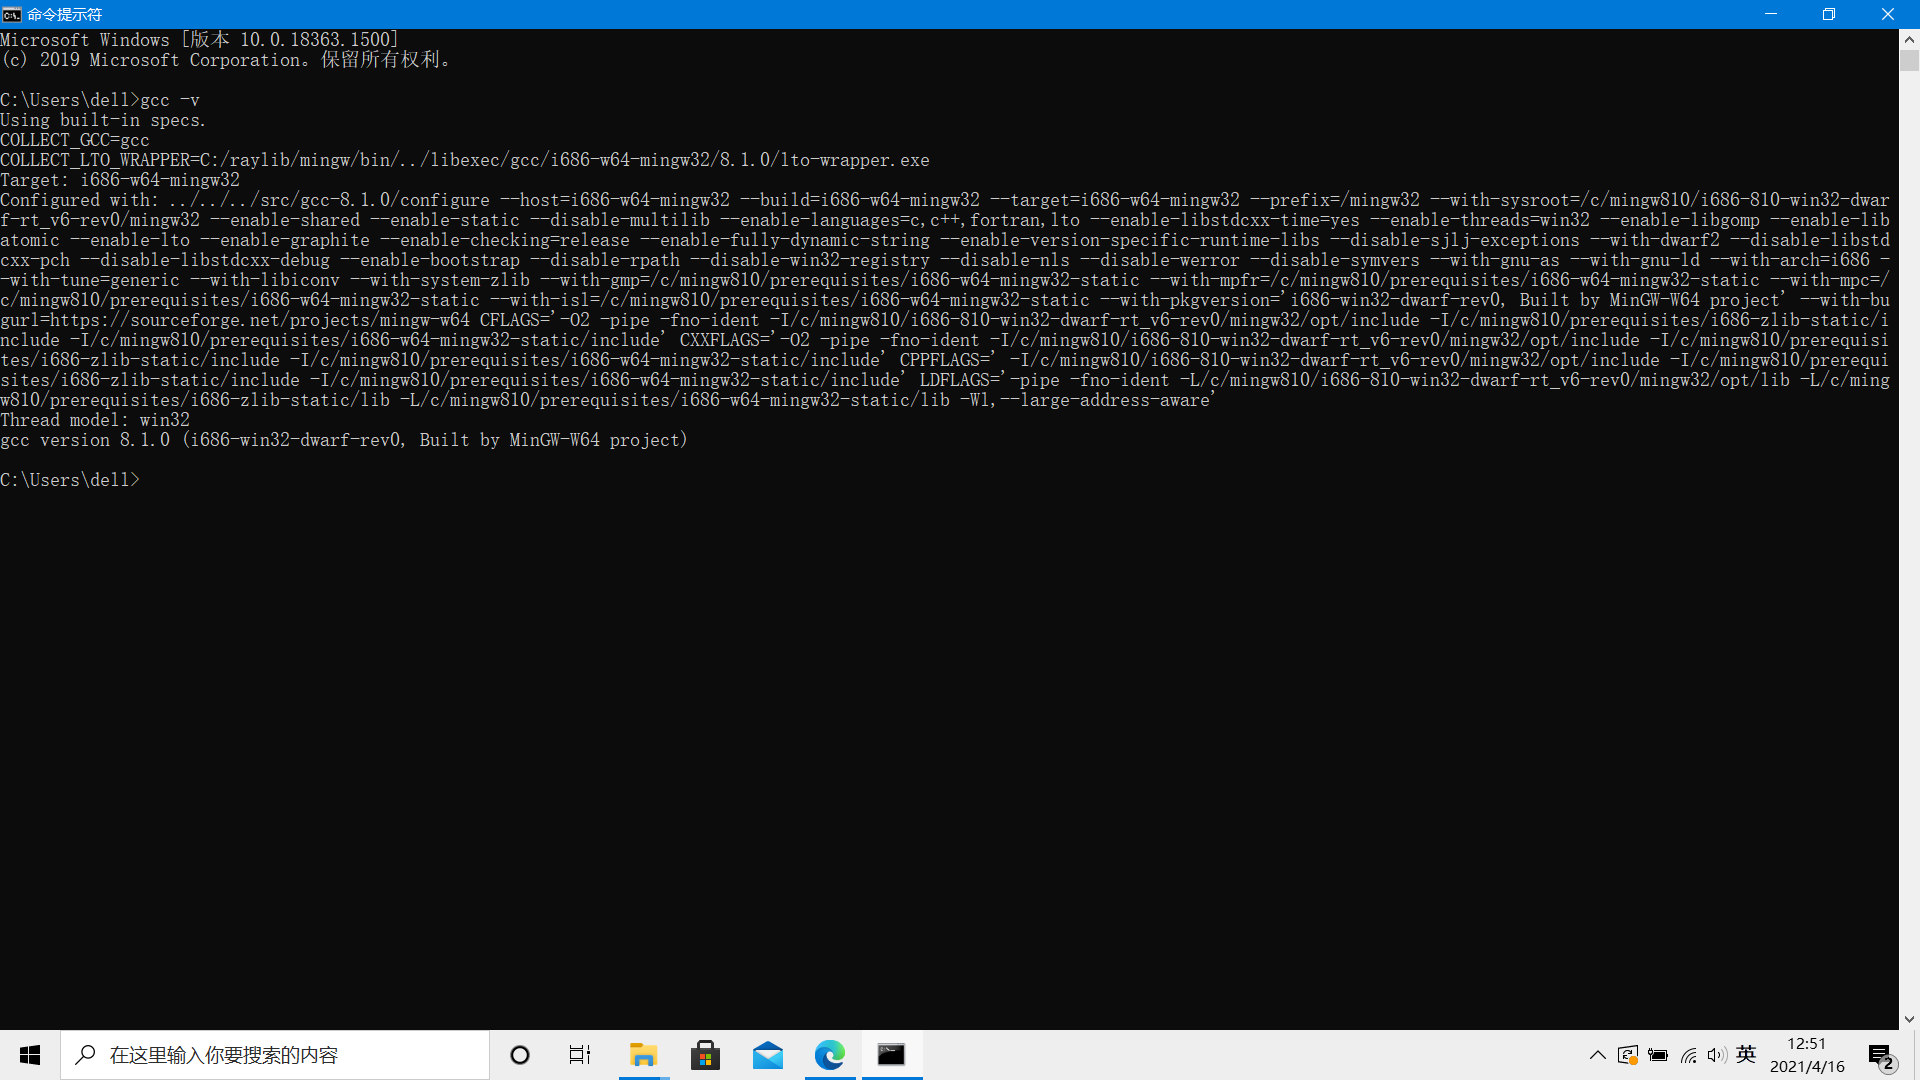Click the Command Prompt taskbar icon
Image resolution: width=1920 pixels, height=1080 pixels.
(x=891, y=1055)
